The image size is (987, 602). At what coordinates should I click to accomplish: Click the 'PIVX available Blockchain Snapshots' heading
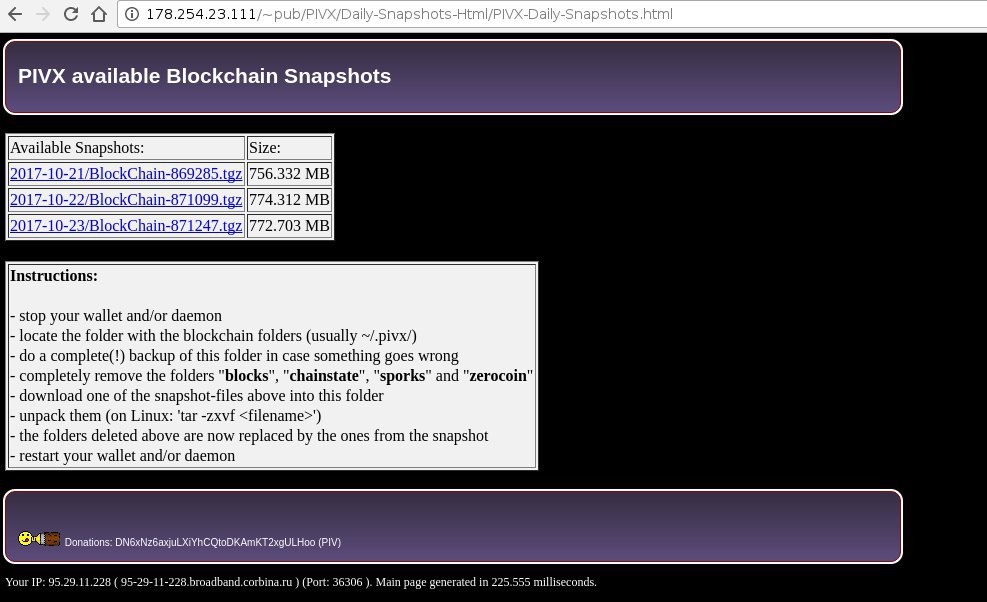(205, 76)
